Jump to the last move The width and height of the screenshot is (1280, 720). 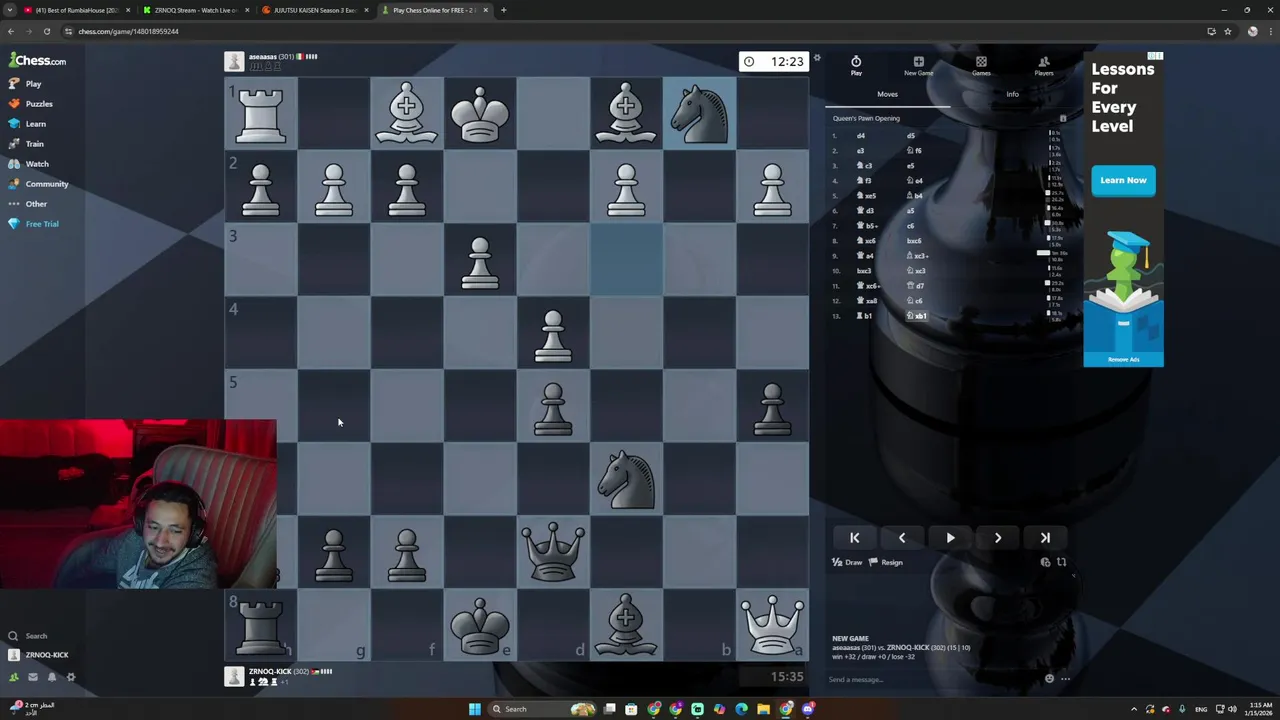1045,538
